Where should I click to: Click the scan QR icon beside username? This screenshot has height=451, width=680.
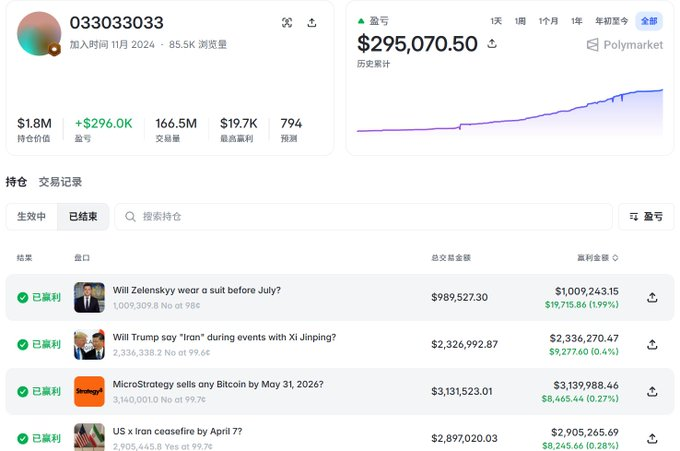pyautogui.click(x=287, y=23)
